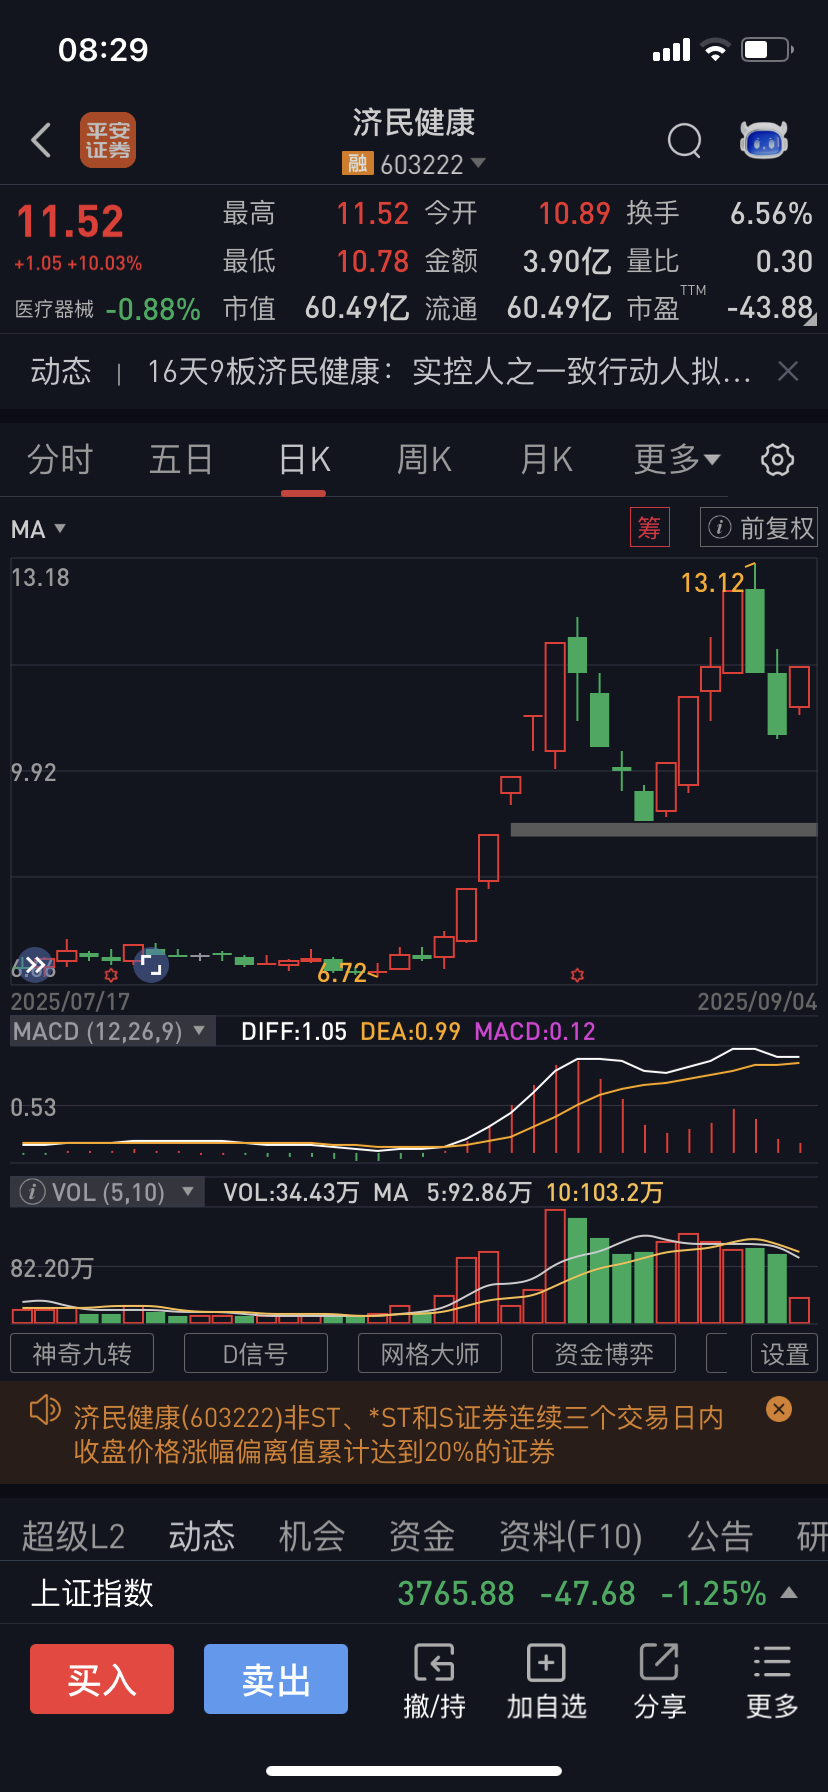This screenshot has width=828, height=1792.
Task: Open the bottom 更多 menu icon
Action: (x=772, y=1680)
